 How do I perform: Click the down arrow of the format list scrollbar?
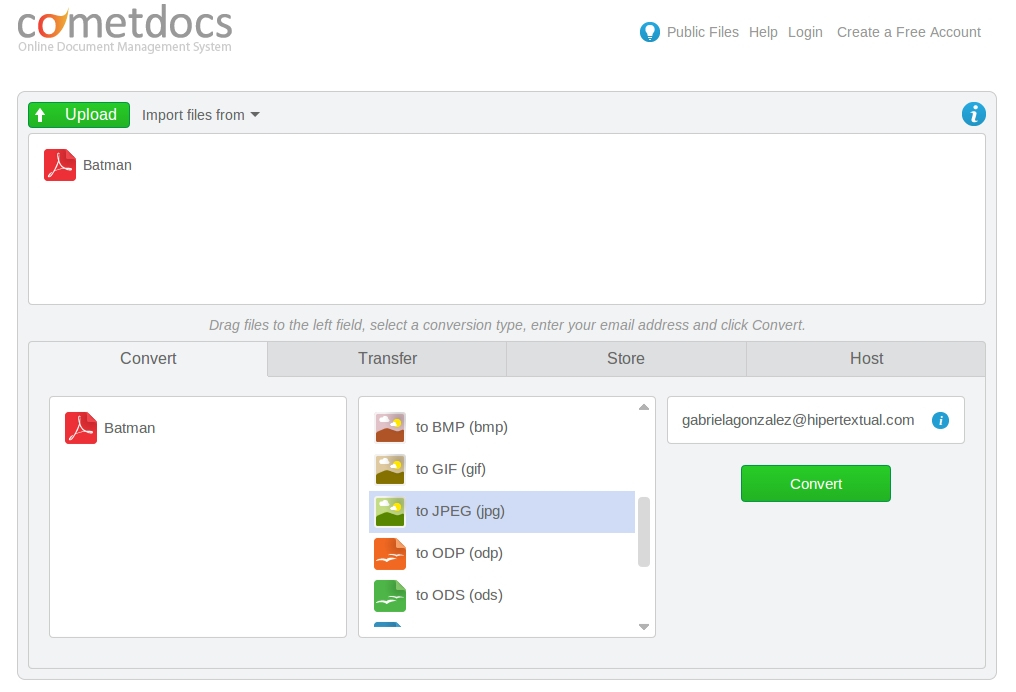coord(643,627)
